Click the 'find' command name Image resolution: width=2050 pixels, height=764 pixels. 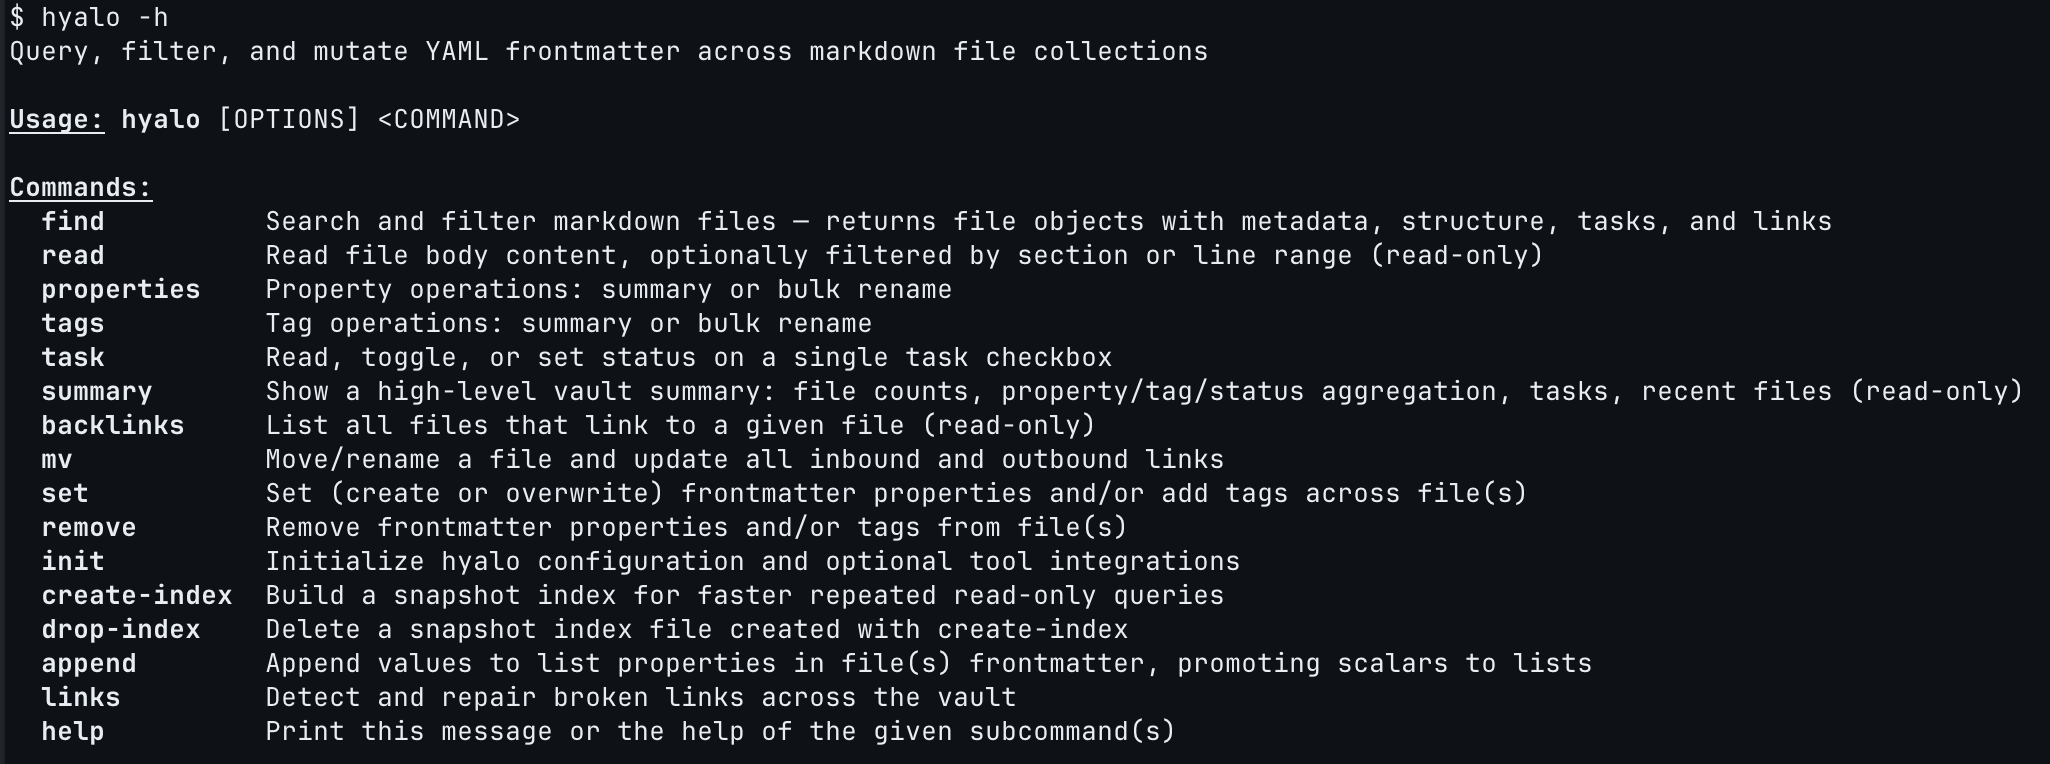point(73,222)
